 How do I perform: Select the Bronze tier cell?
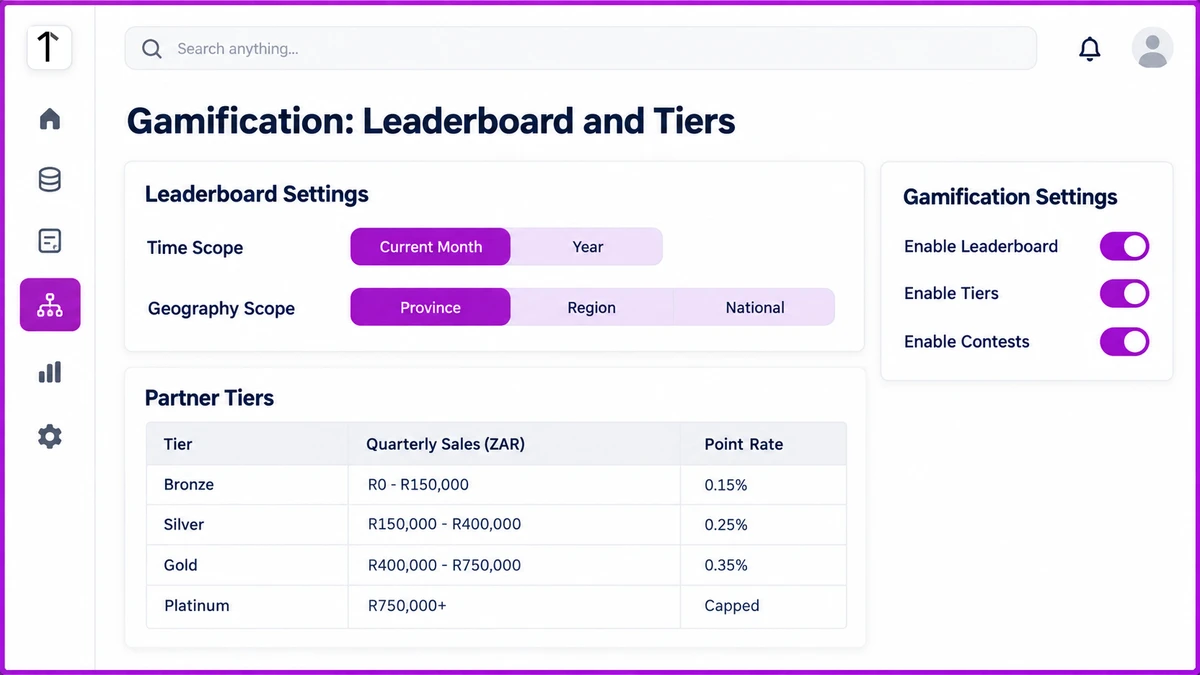(x=247, y=485)
